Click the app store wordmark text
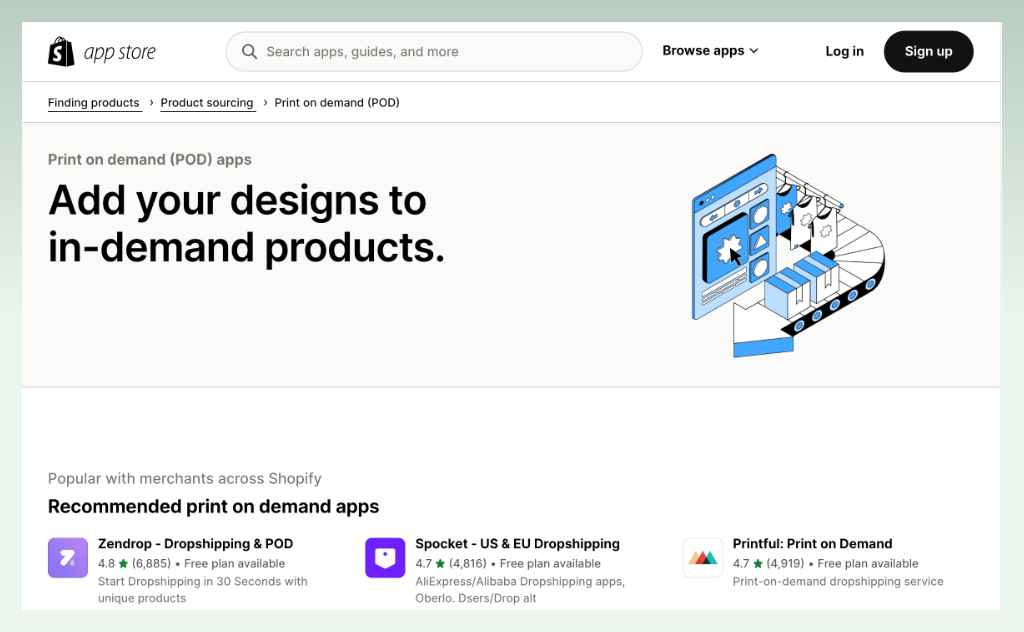 tap(120, 53)
